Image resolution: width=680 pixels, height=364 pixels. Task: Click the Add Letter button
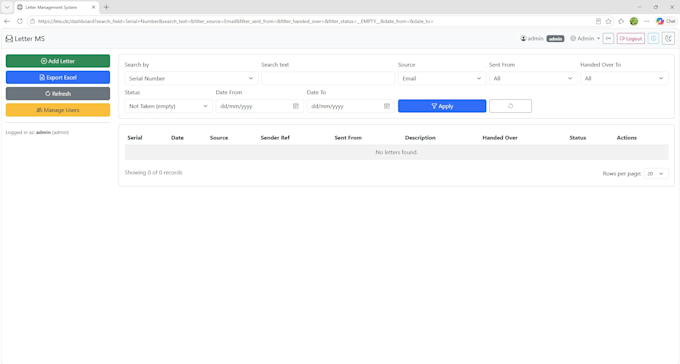(58, 61)
